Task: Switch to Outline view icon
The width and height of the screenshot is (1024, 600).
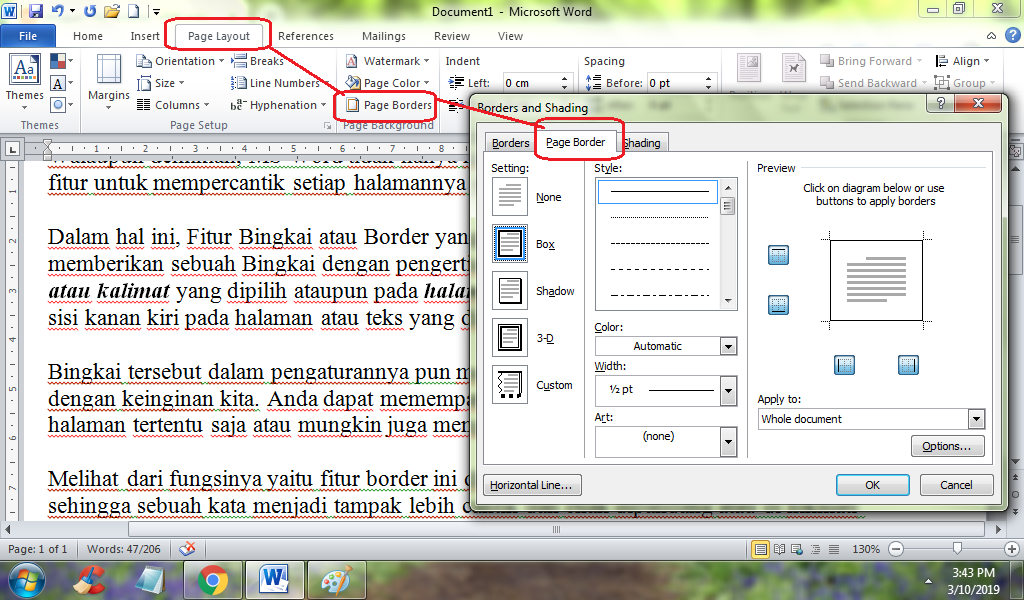Action: (816, 549)
